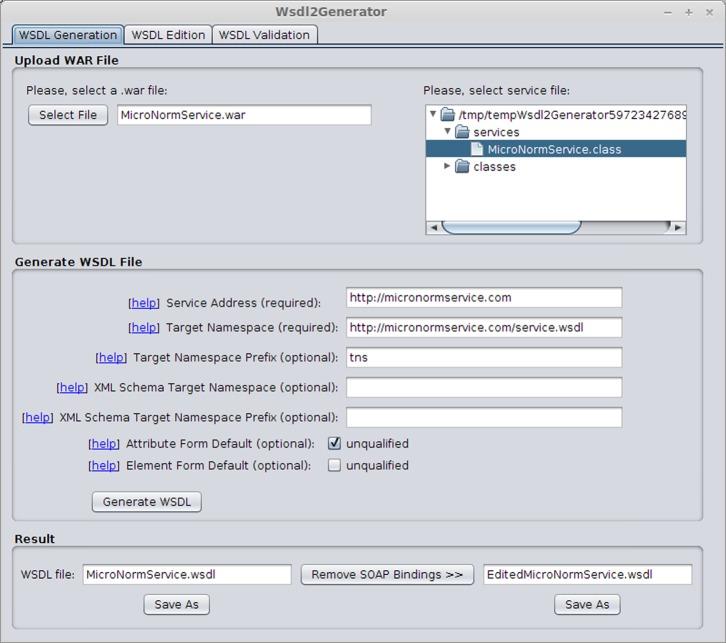
Task: Click the tree scrollbar right arrow
Action: 678,228
